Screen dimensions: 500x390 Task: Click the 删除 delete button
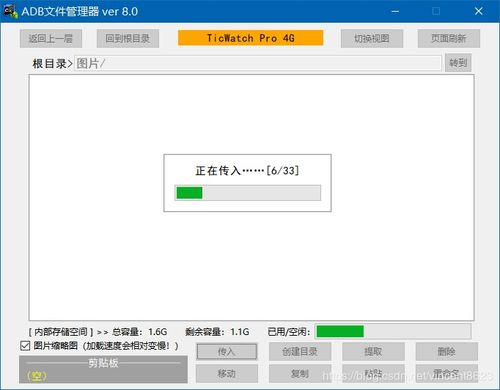[x=447, y=352]
